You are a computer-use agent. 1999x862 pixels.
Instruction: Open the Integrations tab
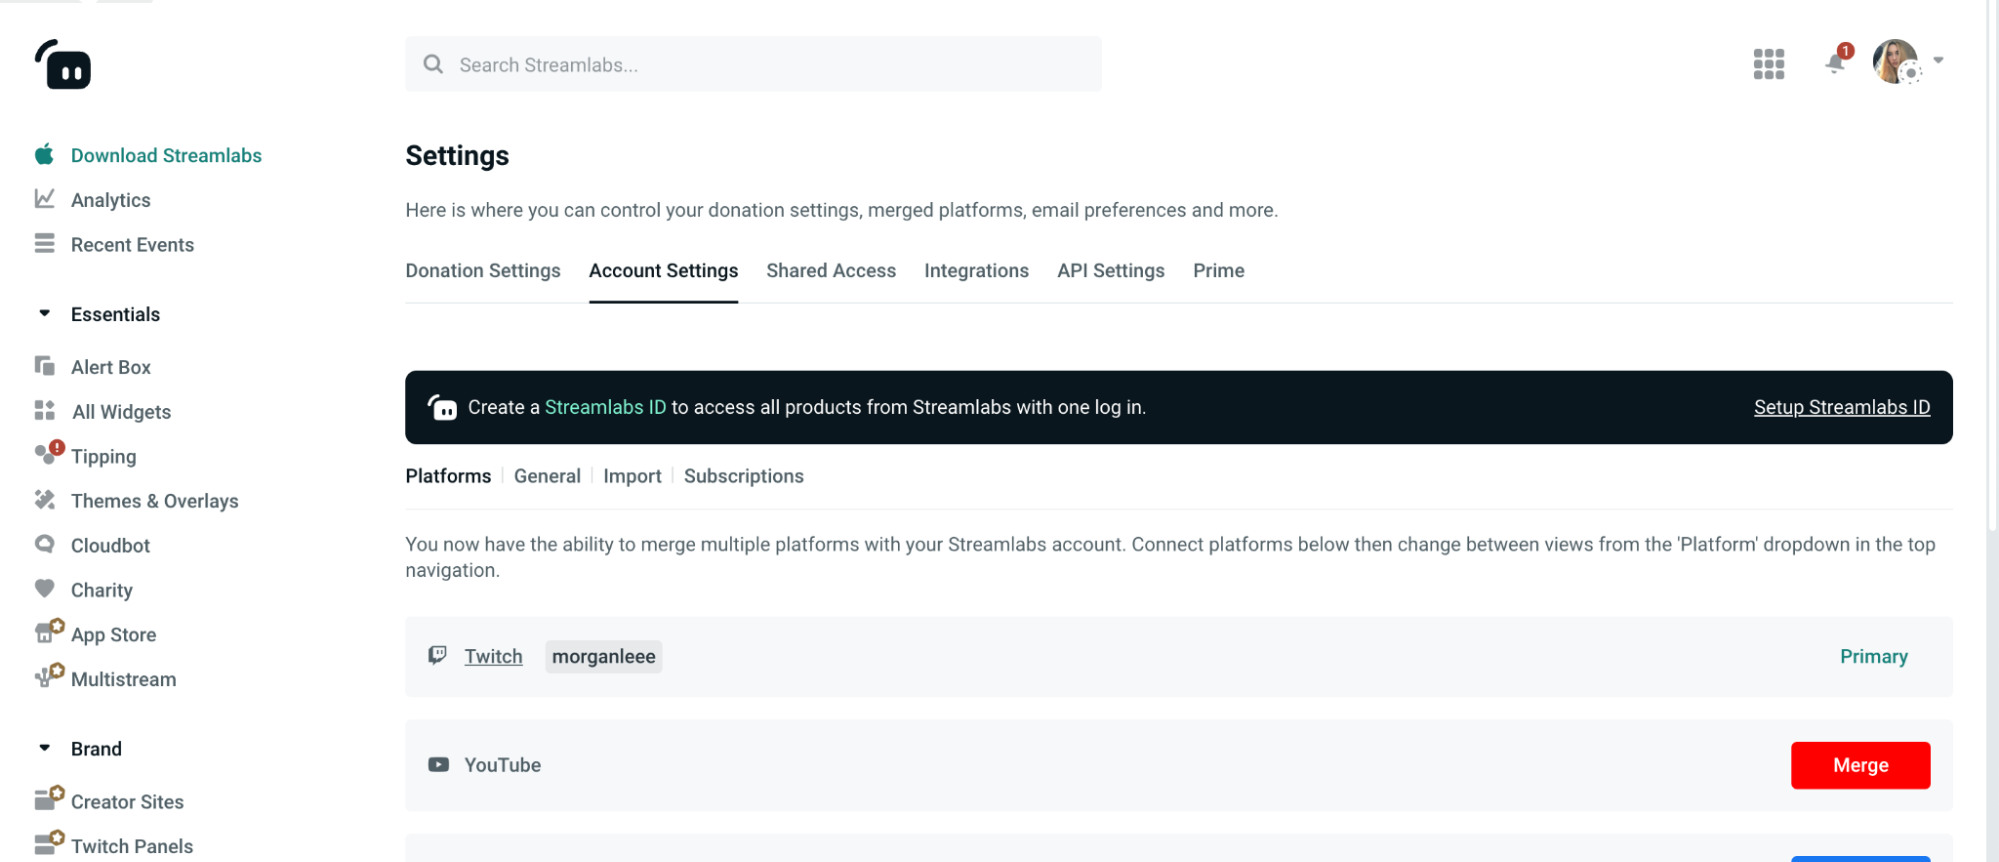point(976,270)
